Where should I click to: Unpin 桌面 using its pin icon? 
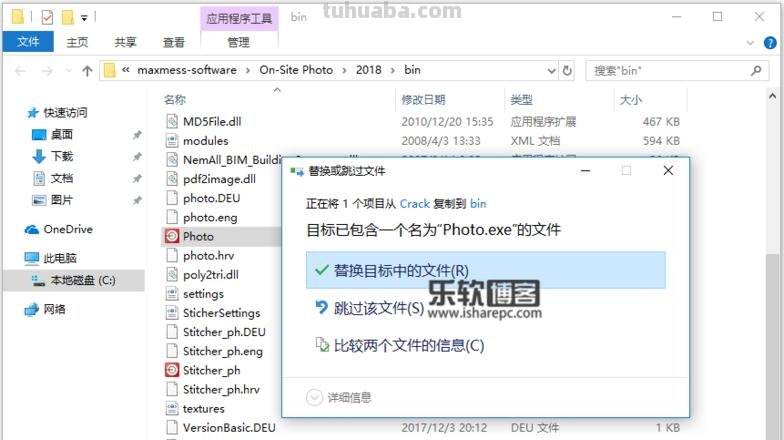pyautogui.click(x=137, y=134)
